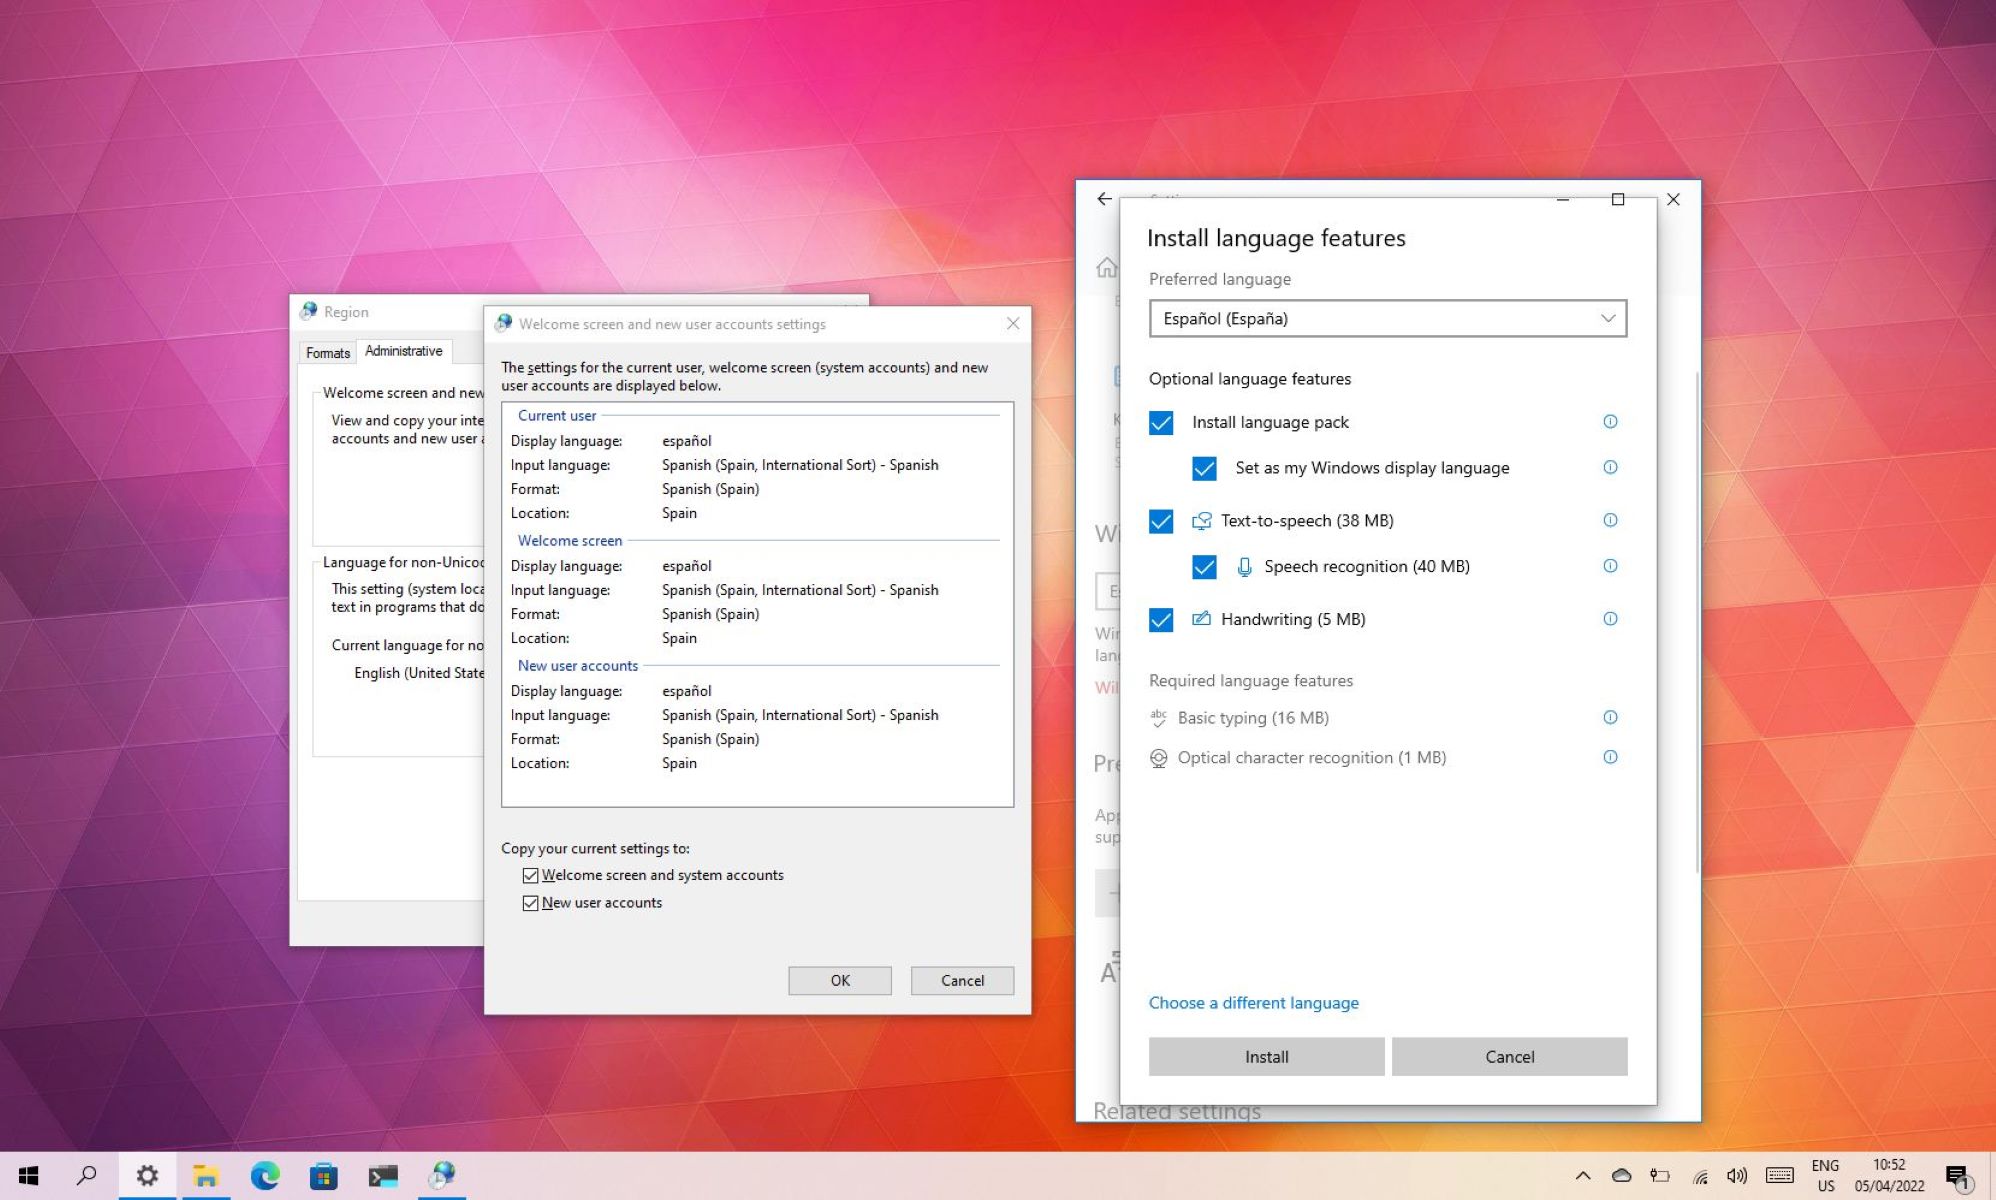This screenshot has height=1200, width=1996.
Task: Select the Administrative tab in Region dialog
Action: pyautogui.click(x=402, y=351)
